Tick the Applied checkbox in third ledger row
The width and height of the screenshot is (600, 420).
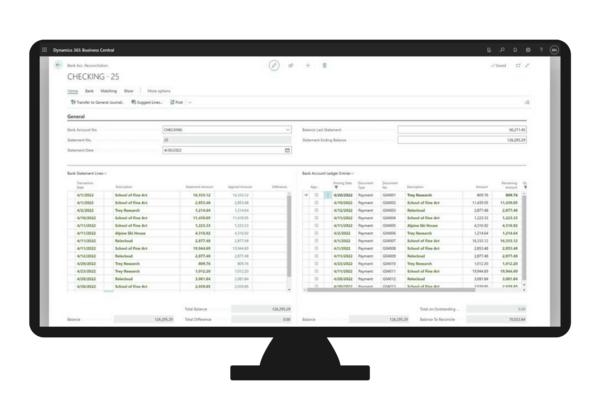pyautogui.click(x=316, y=211)
